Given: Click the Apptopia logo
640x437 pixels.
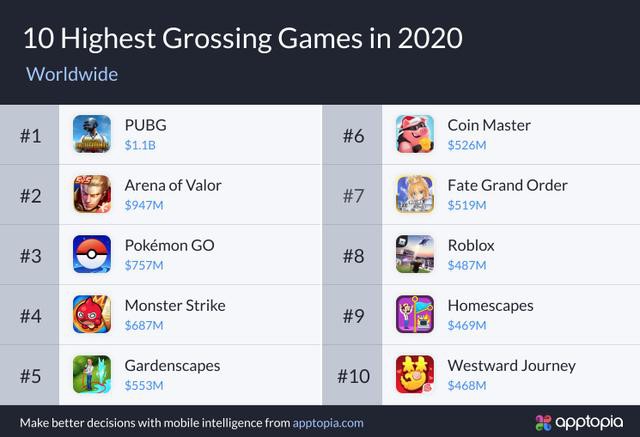Looking at the screenshot, I should click(x=579, y=423).
